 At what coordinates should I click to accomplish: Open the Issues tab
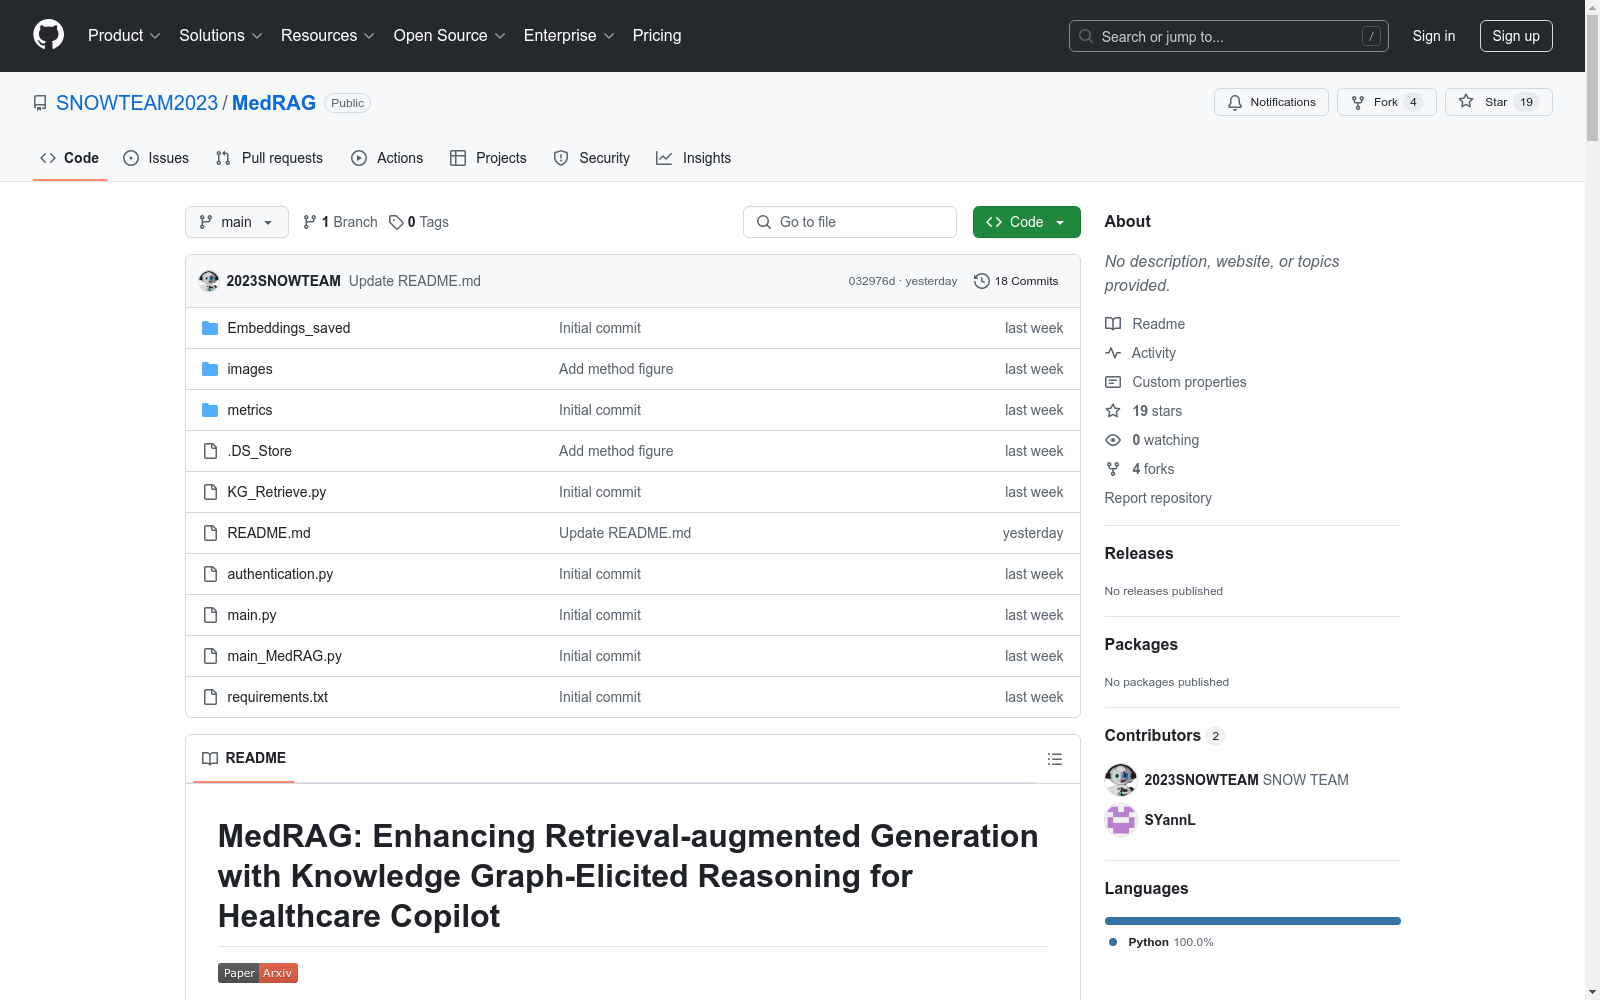pyautogui.click(x=156, y=158)
